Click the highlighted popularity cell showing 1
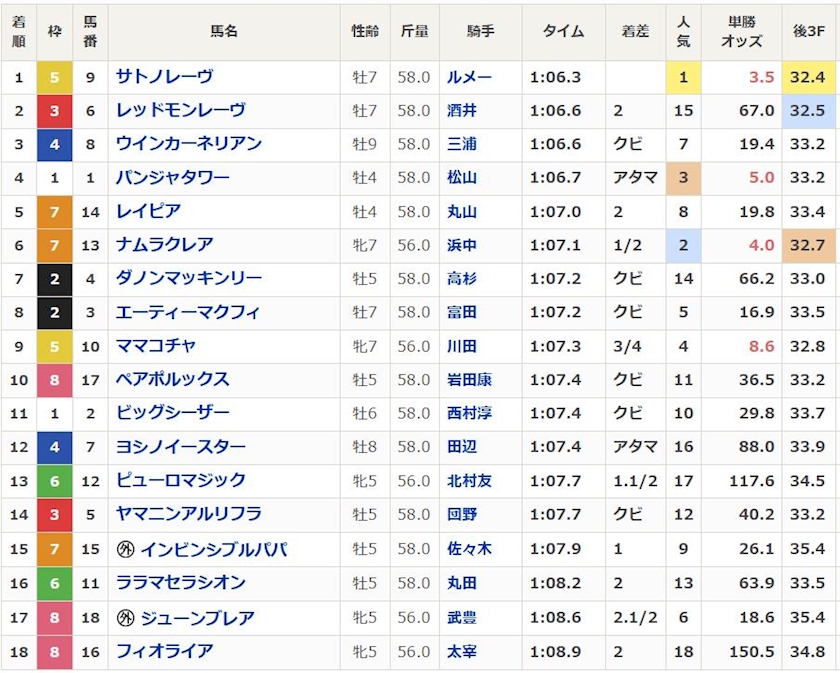Viewport: 840px width, 673px height. click(x=683, y=76)
